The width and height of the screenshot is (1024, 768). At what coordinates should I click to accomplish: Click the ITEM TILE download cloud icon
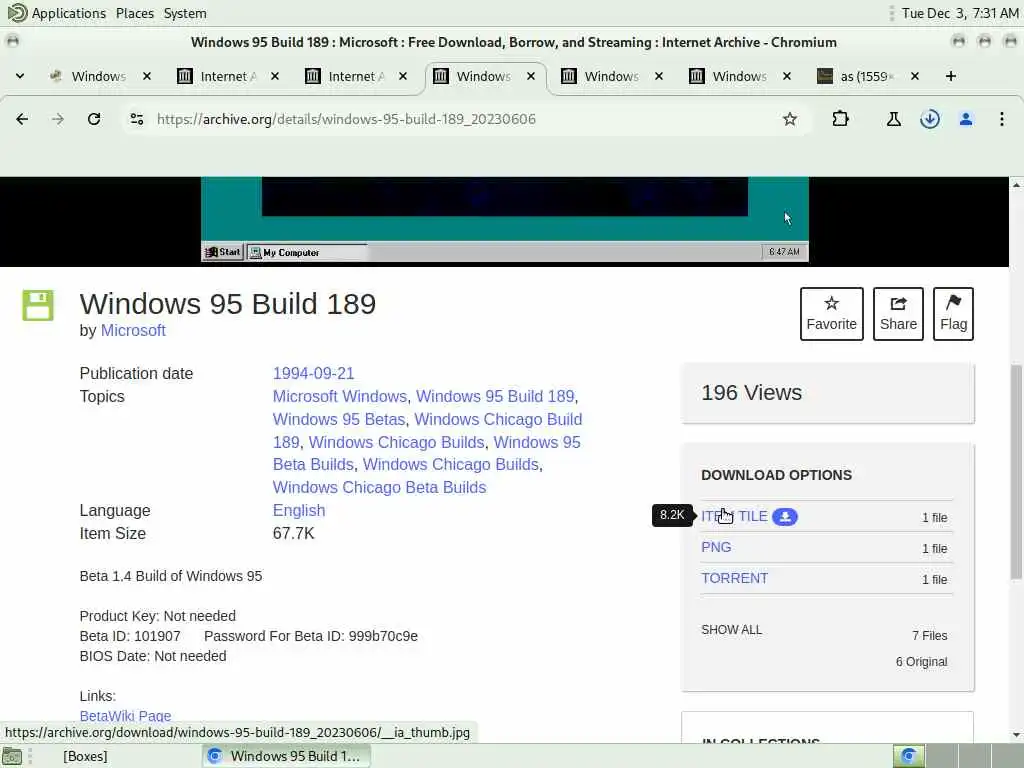[785, 517]
